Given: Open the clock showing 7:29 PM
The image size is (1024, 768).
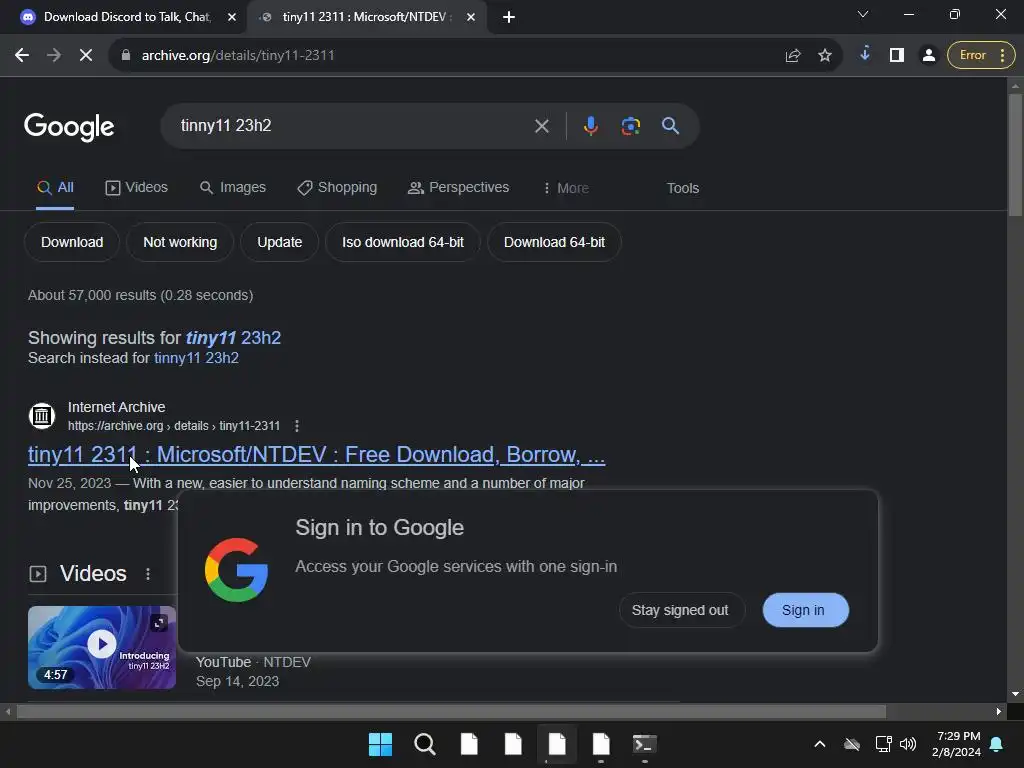Looking at the screenshot, I should coord(956,744).
